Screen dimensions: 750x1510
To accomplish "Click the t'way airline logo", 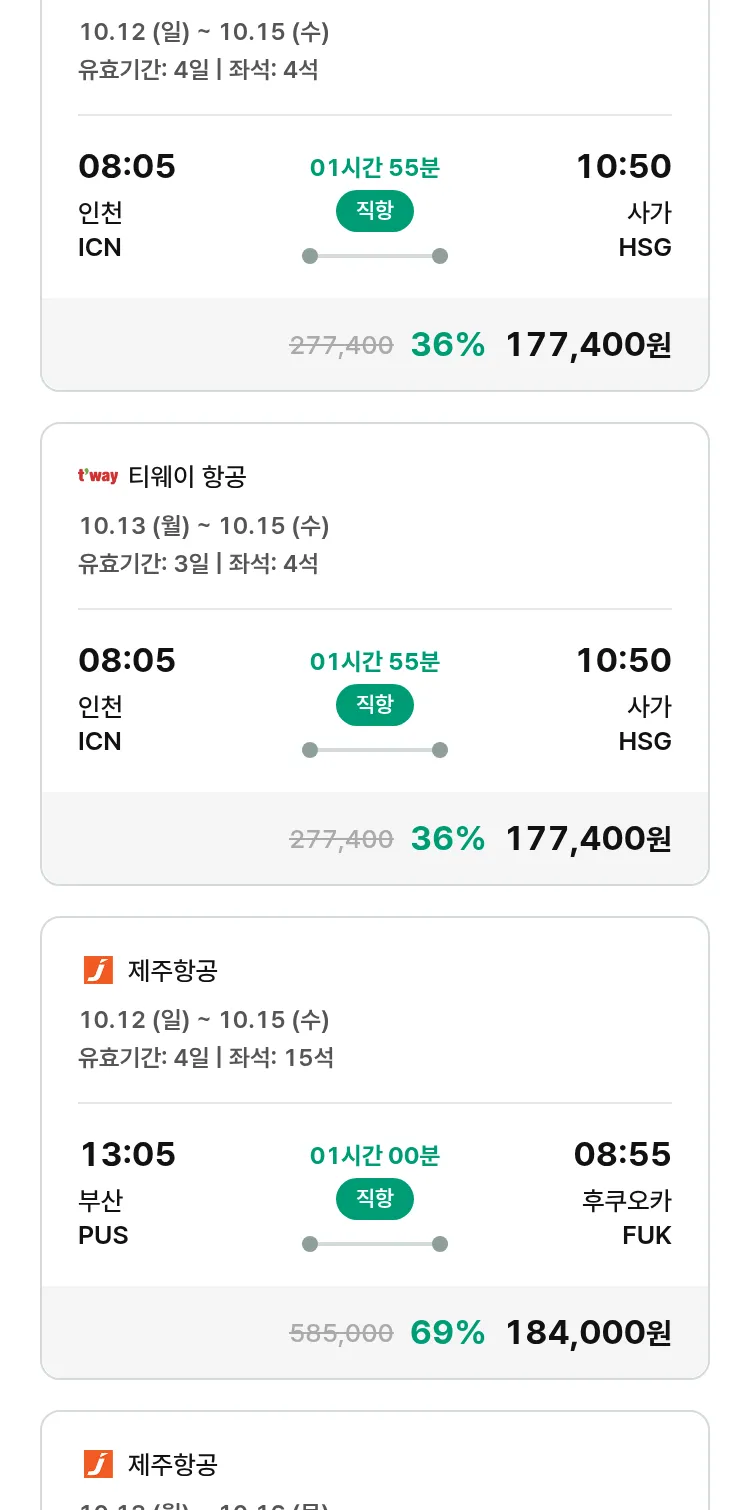I will pyautogui.click(x=98, y=476).
